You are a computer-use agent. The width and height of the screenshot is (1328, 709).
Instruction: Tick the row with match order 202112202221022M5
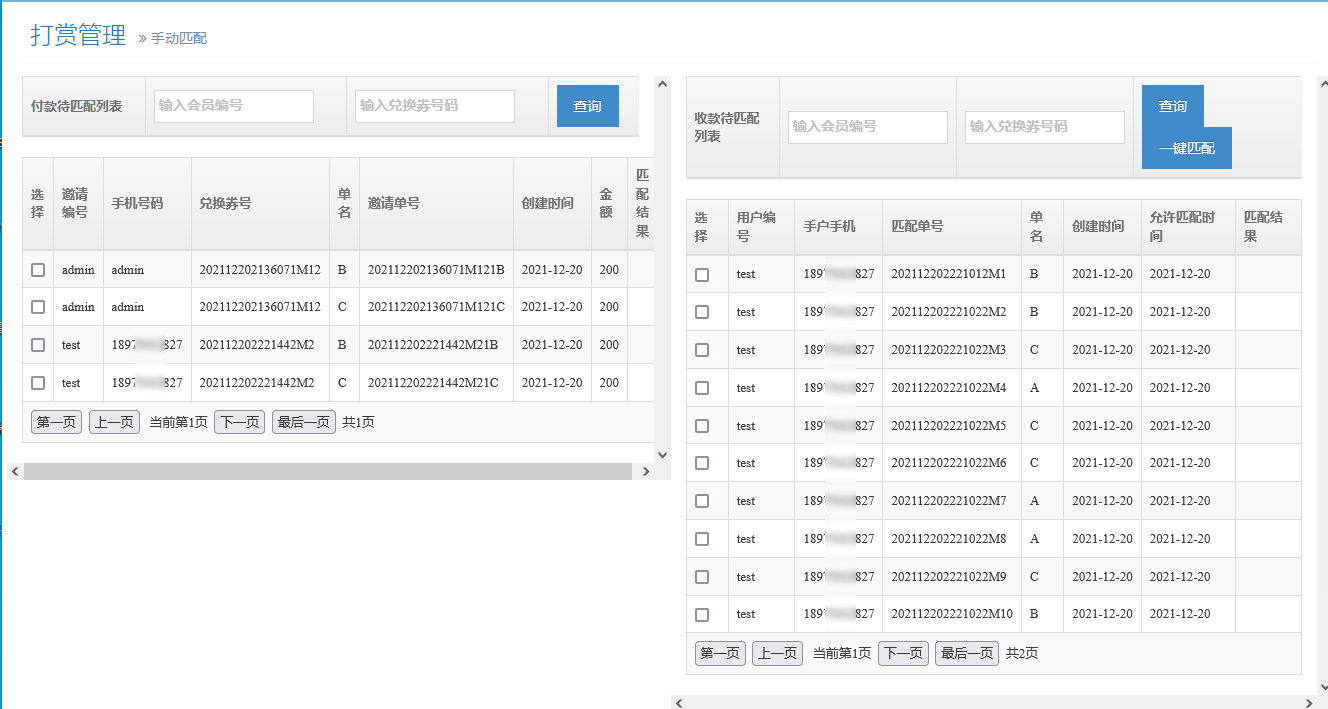pyautogui.click(x=702, y=426)
